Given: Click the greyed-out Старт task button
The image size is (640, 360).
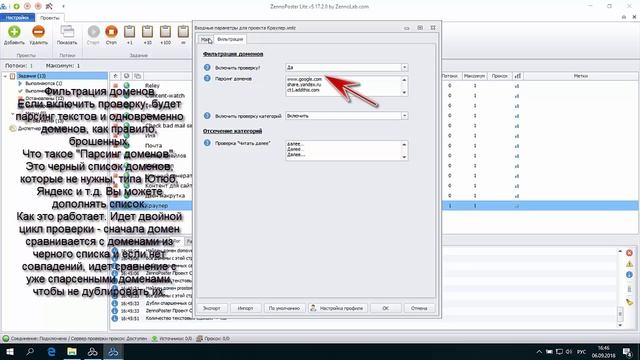Looking at the screenshot, I should 93,32.
